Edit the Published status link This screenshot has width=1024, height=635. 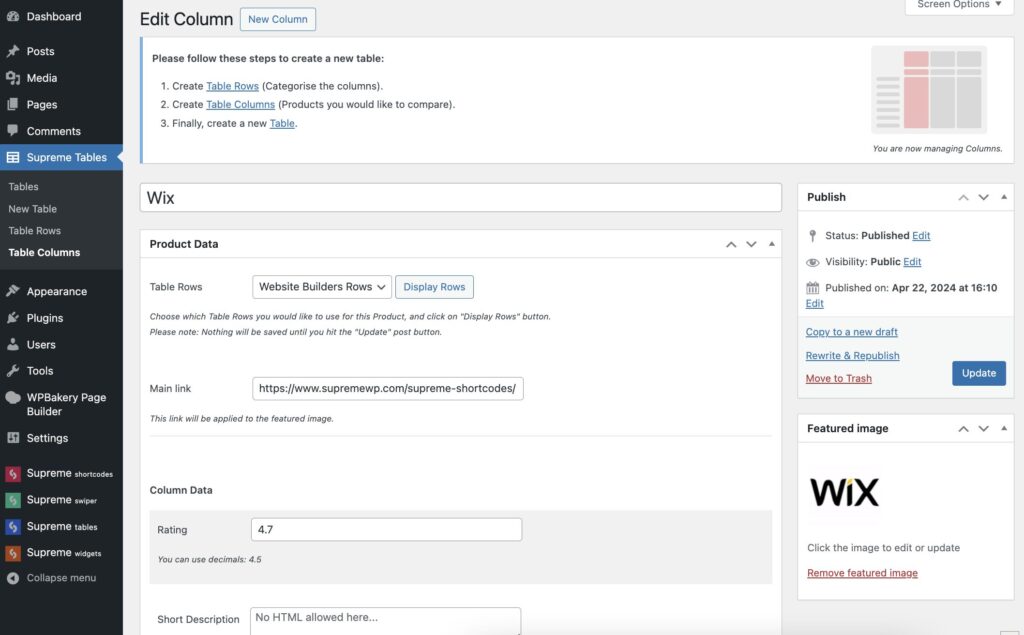(921, 236)
